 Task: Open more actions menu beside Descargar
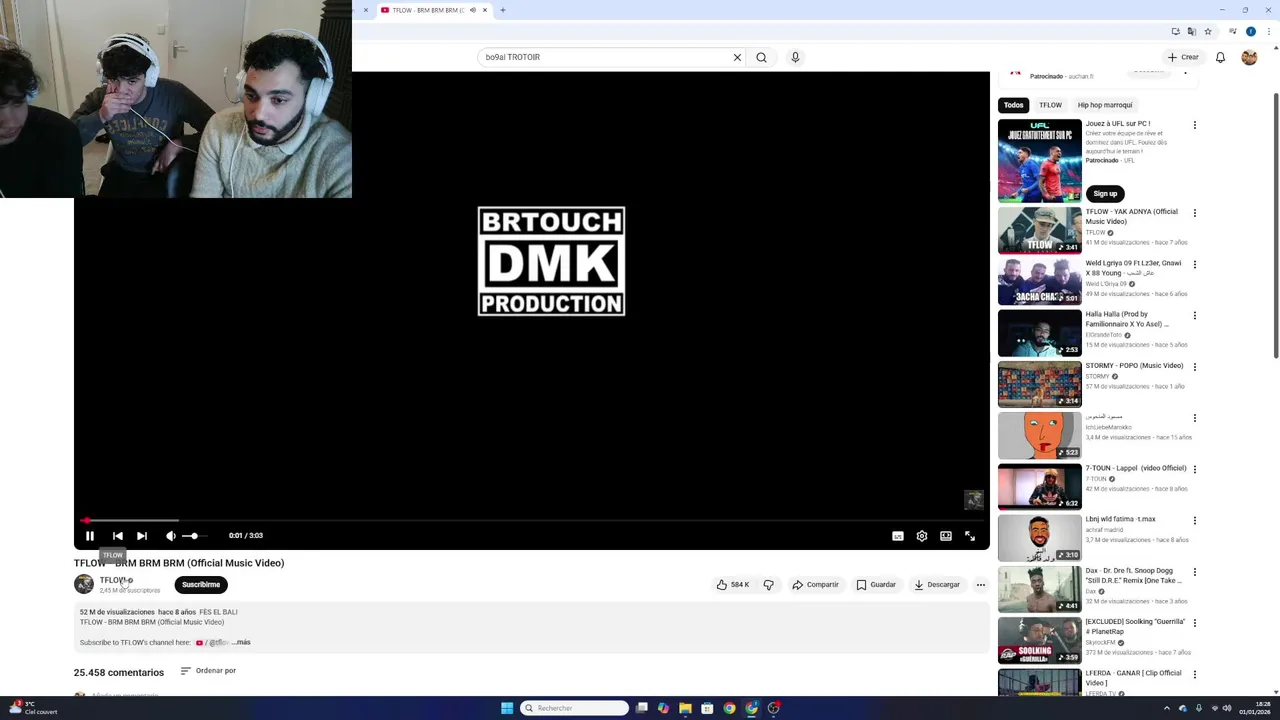tap(981, 585)
